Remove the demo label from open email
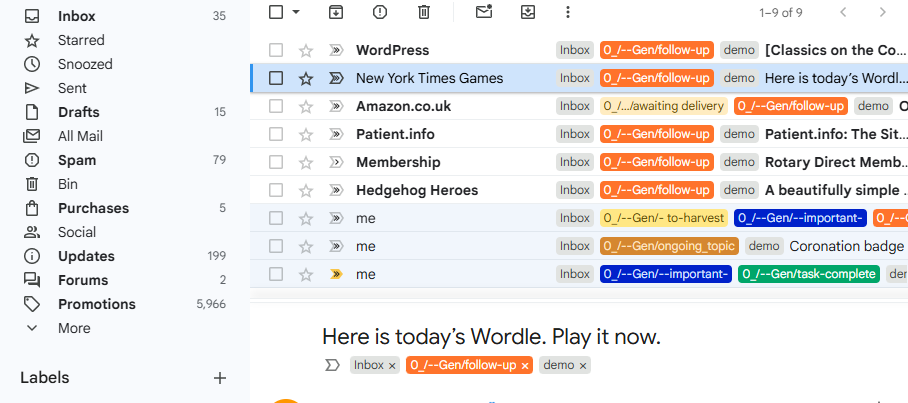Screen dimensions: 908x403 coord(583,366)
